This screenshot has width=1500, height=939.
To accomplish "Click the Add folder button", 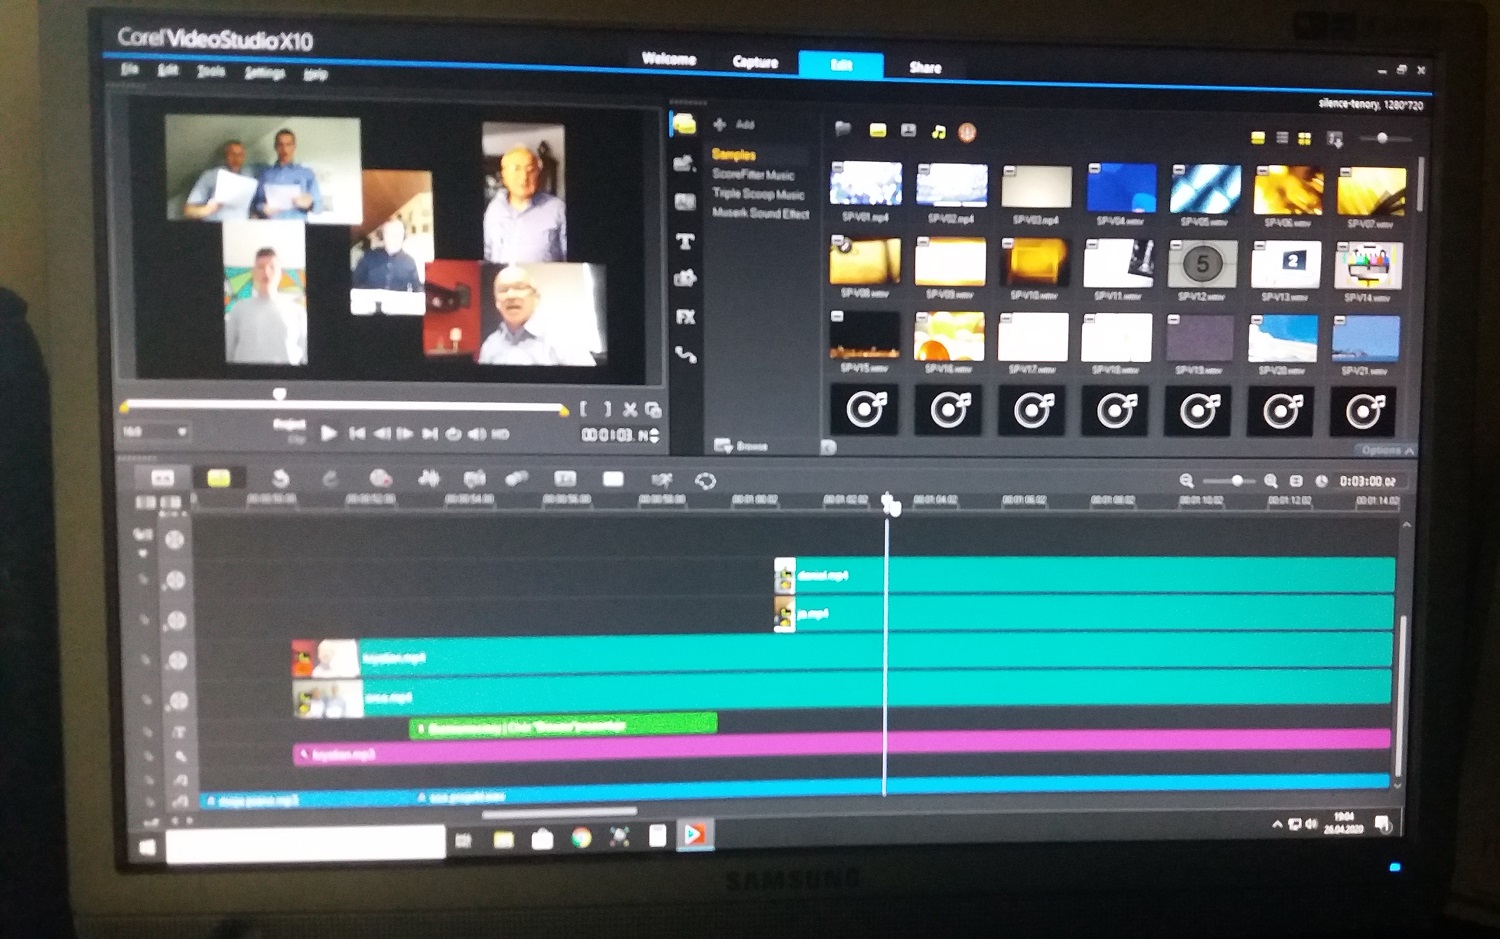I will pyautogui.click(x=733, y=125).
